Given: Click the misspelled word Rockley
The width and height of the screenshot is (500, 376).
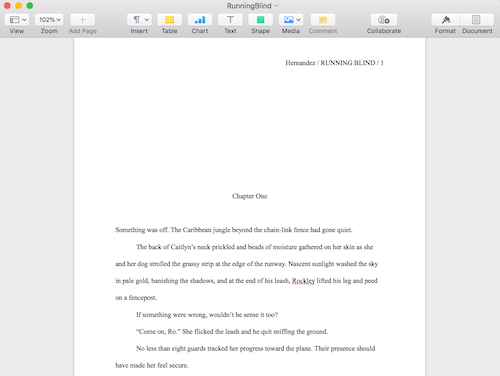Looking at the screenshot, I should coord(303,281).
